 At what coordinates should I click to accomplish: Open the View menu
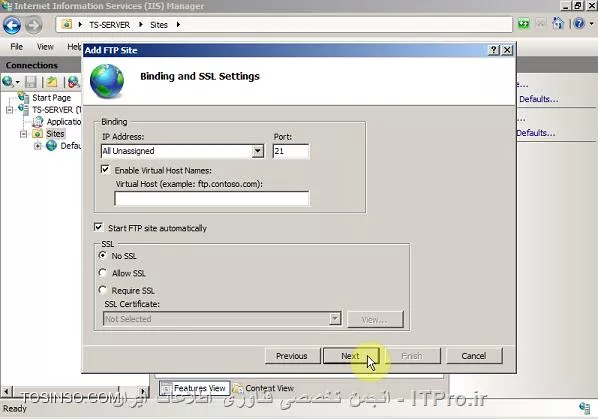(45, 47)
